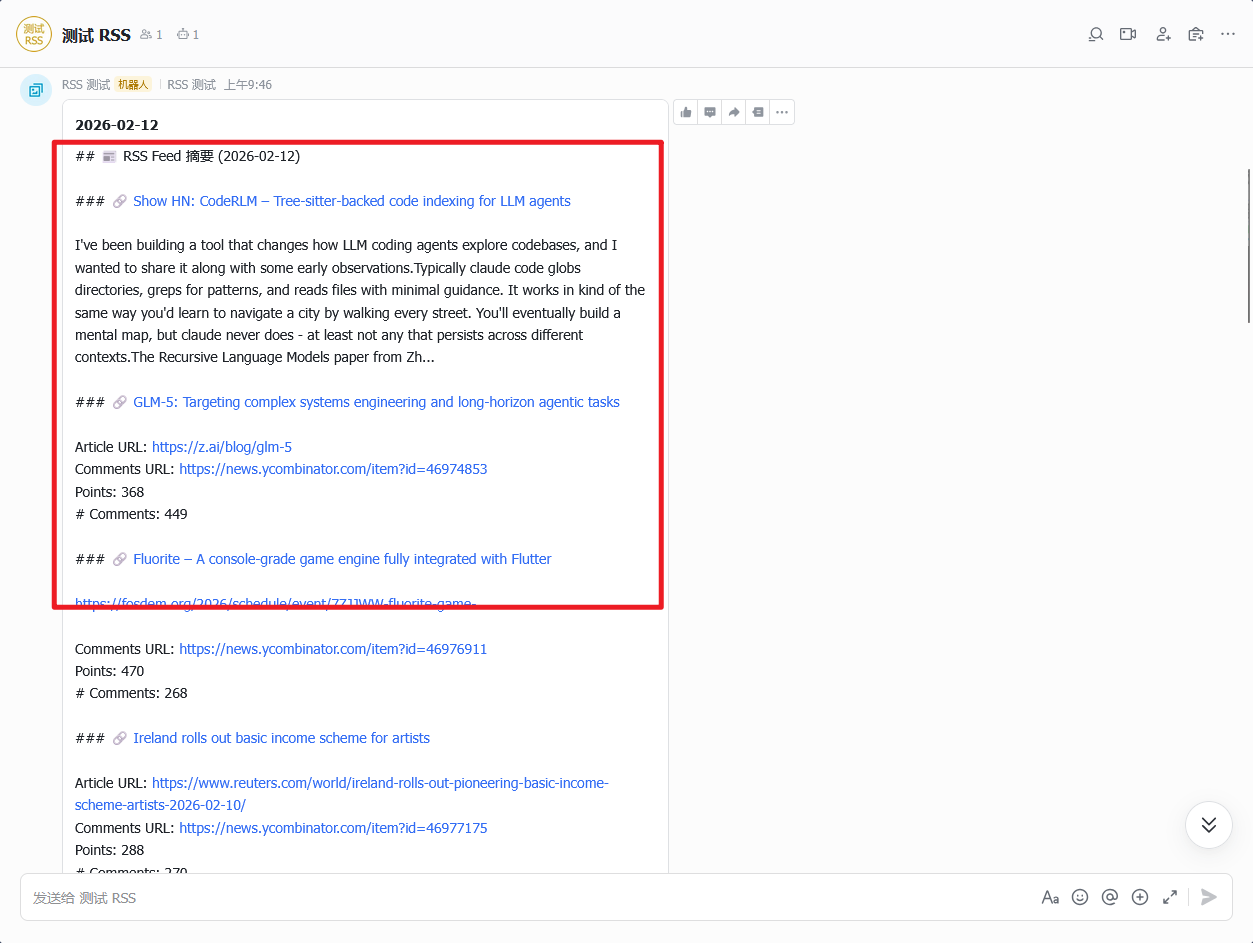
Task: Click the text # Comments: 449
Action: [x=131, y=514]
